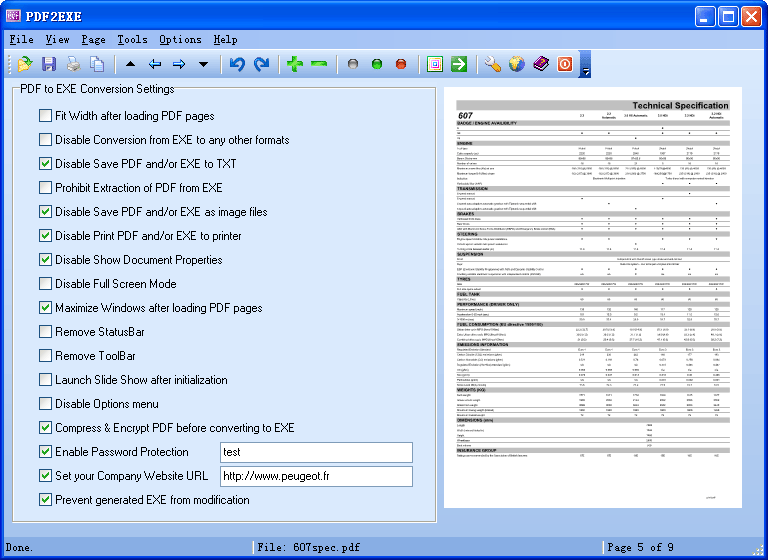Go to next page with right arrow
The image size is (768, 560).
(179, 64)
